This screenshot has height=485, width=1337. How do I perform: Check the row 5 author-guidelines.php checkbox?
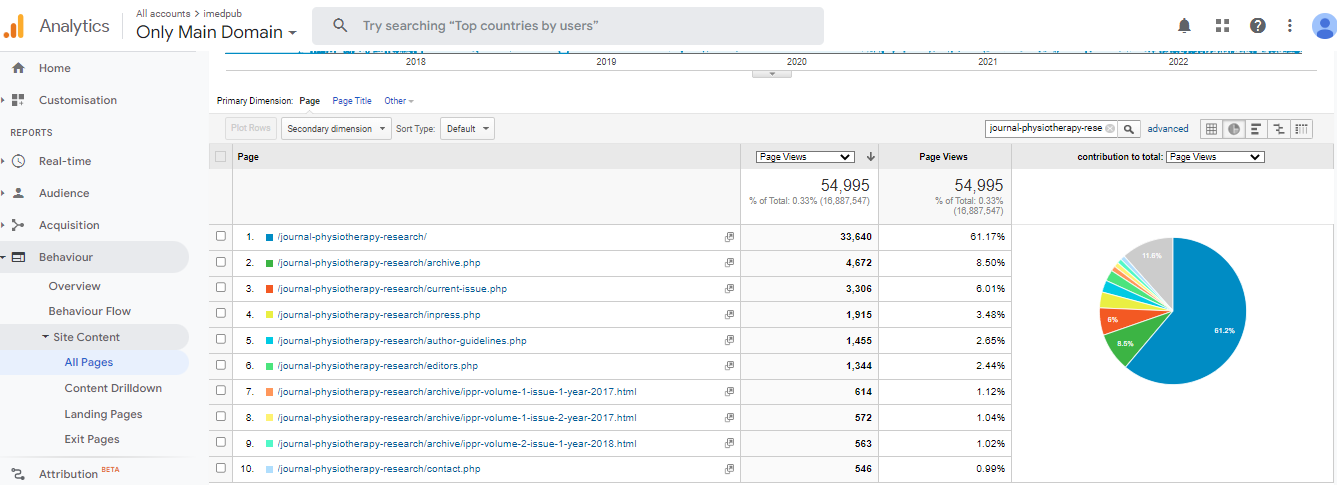(x=221, y=341)
